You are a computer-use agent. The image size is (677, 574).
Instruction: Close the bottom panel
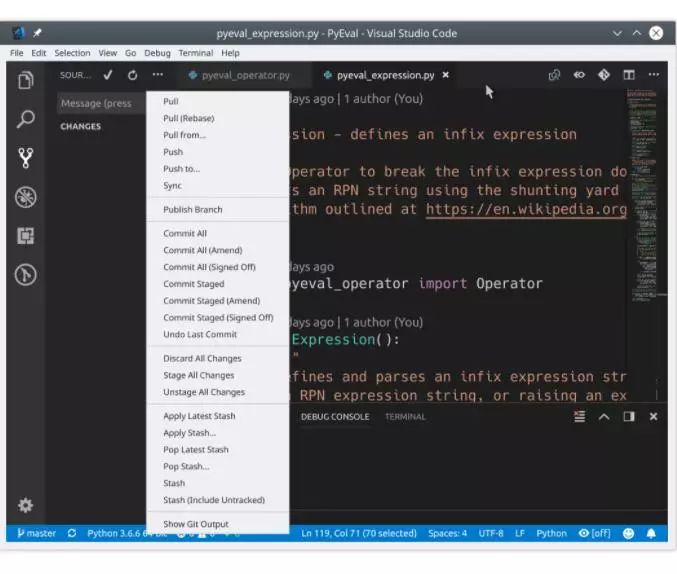(653, 416)
